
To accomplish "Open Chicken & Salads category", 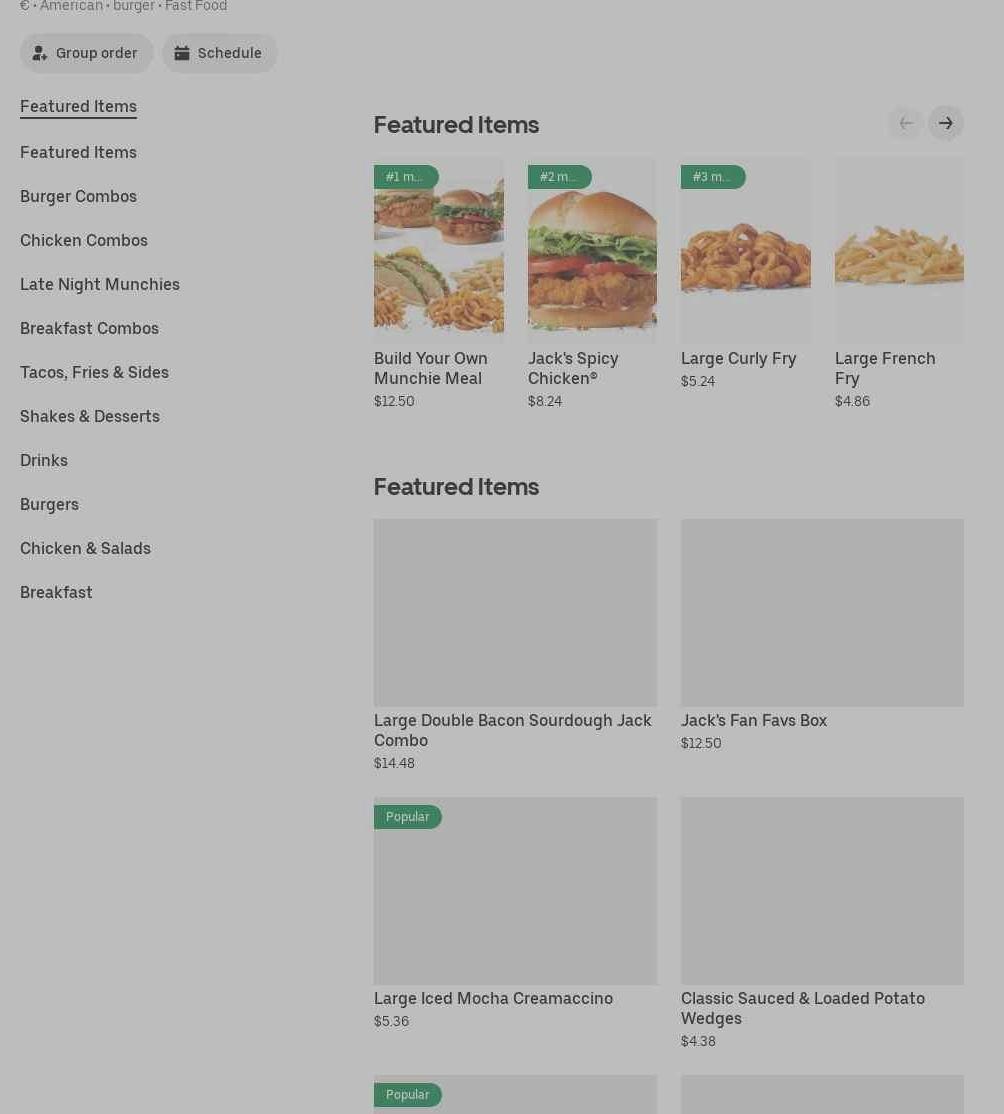I will coord(85,548).
